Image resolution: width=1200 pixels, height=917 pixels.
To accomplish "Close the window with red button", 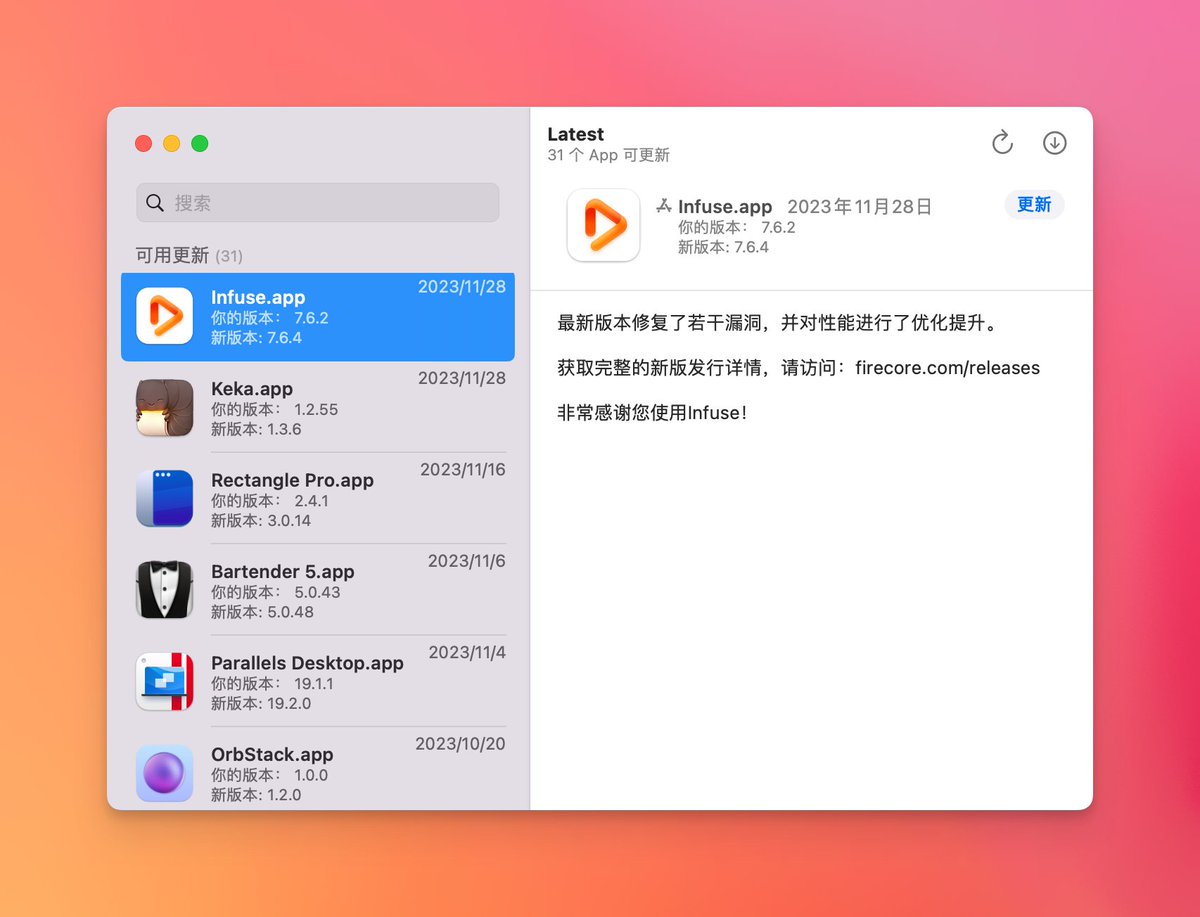I will click(143, 143).
